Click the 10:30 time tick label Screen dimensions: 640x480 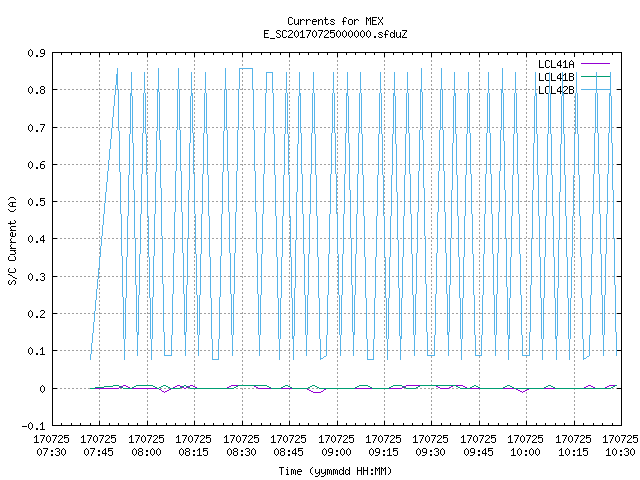point(620,453)
